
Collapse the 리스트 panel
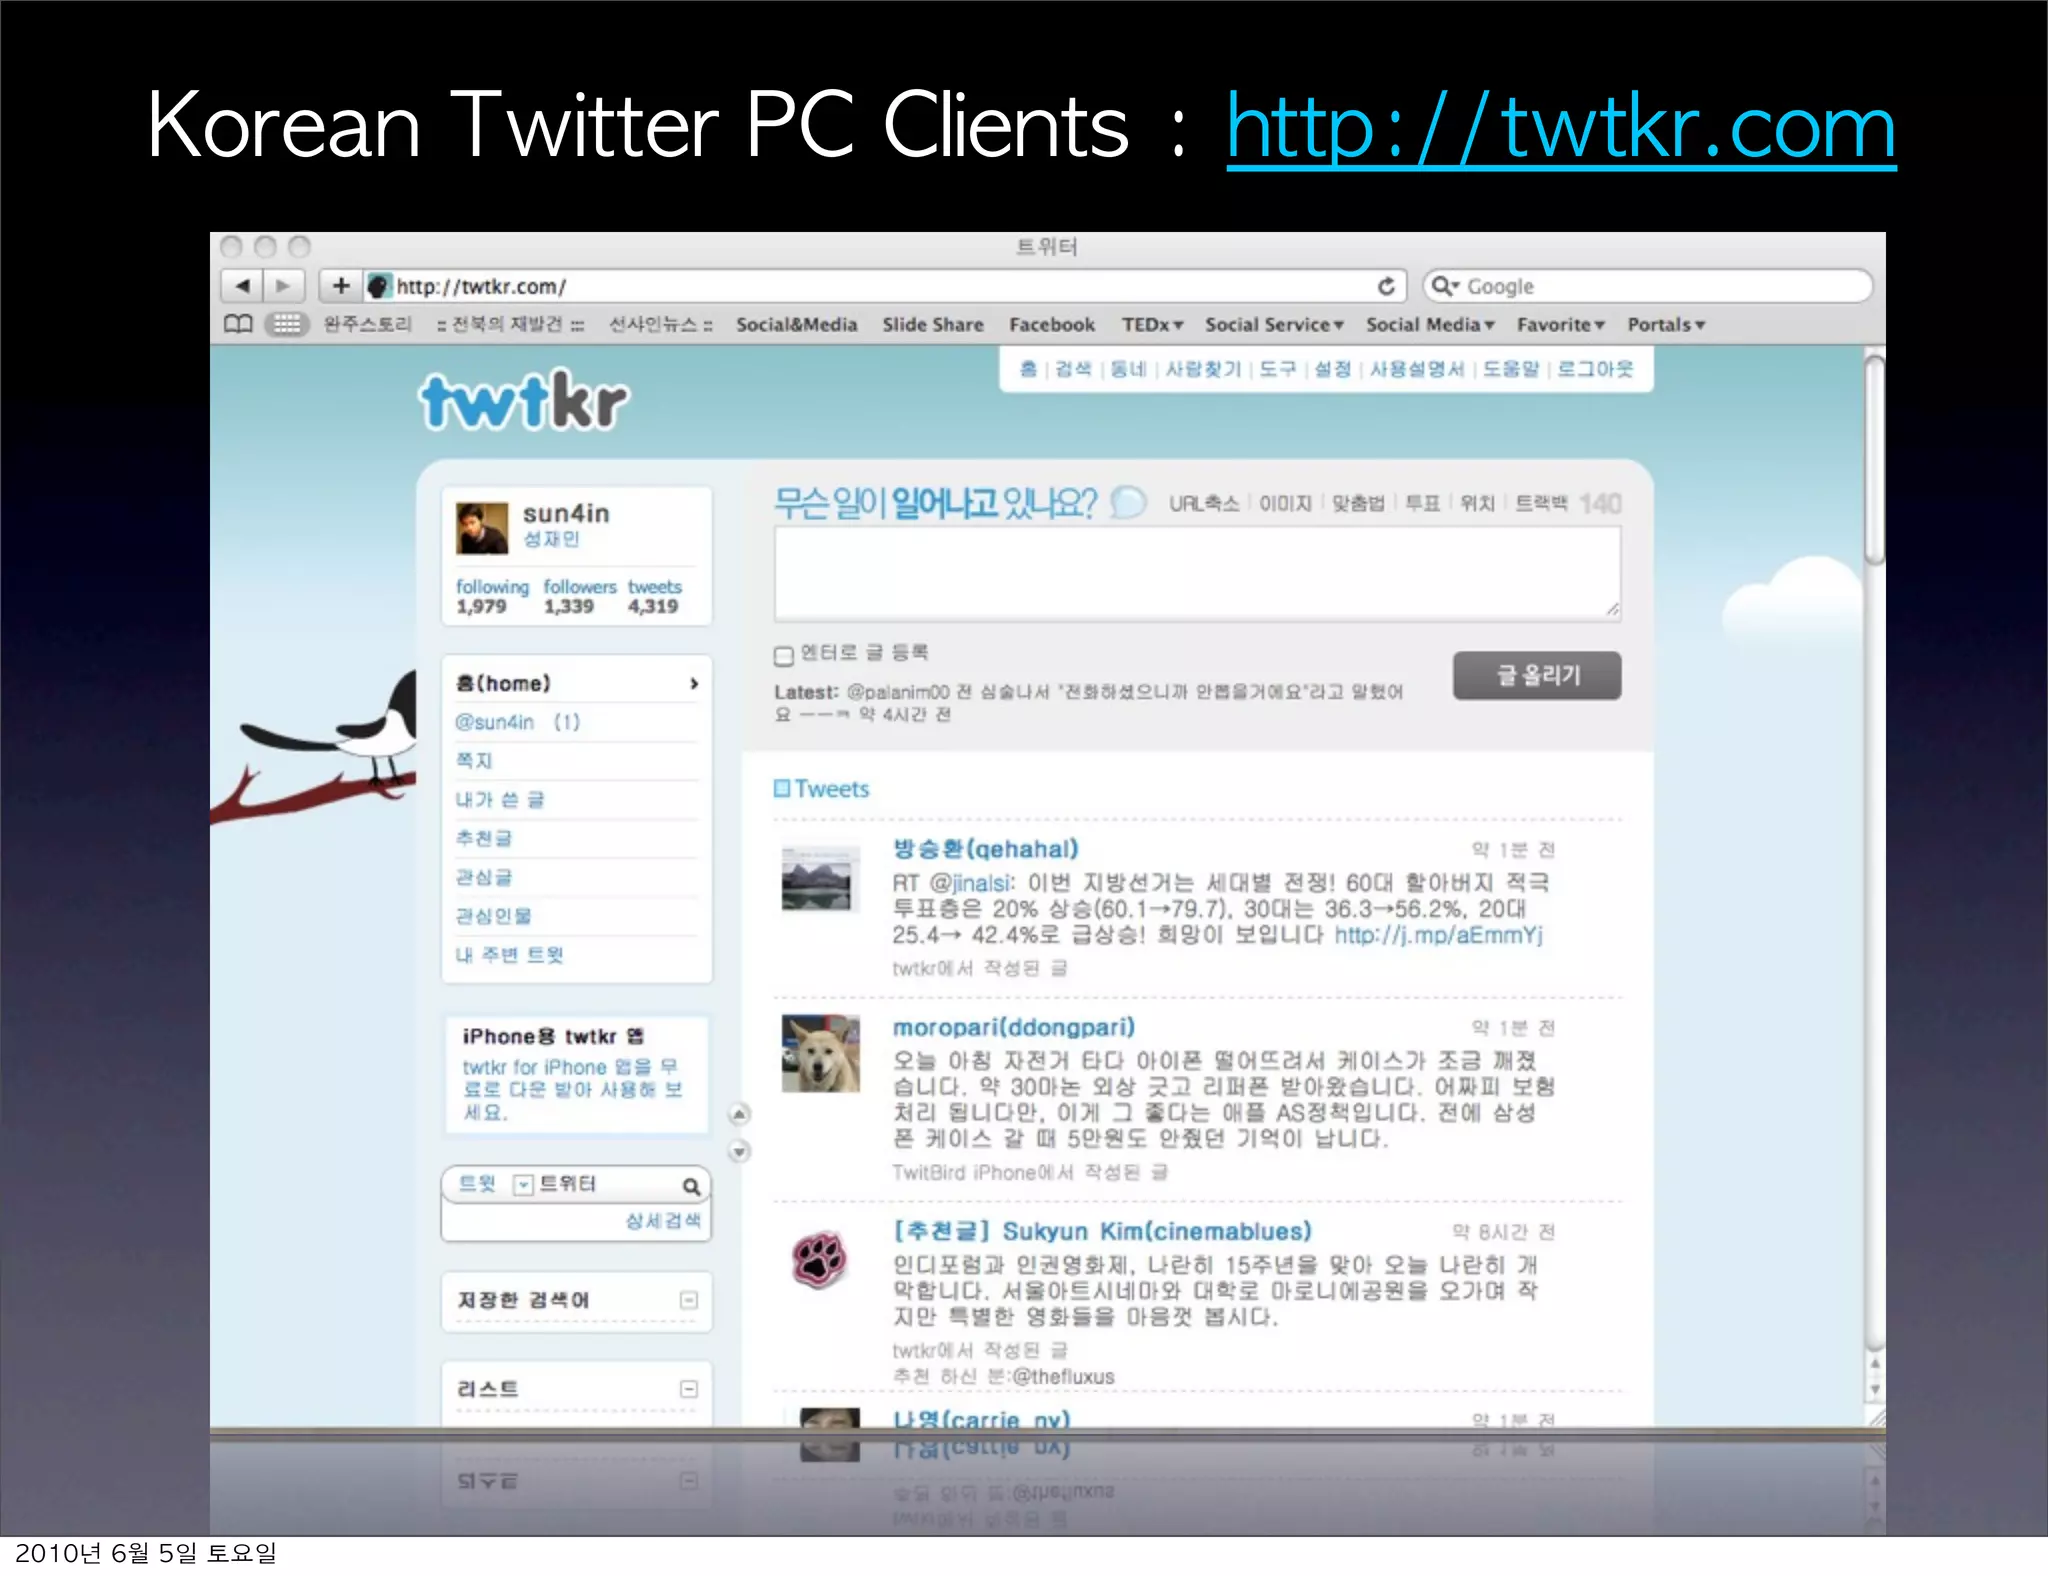pyautogui.click(x=689, y=1389)
